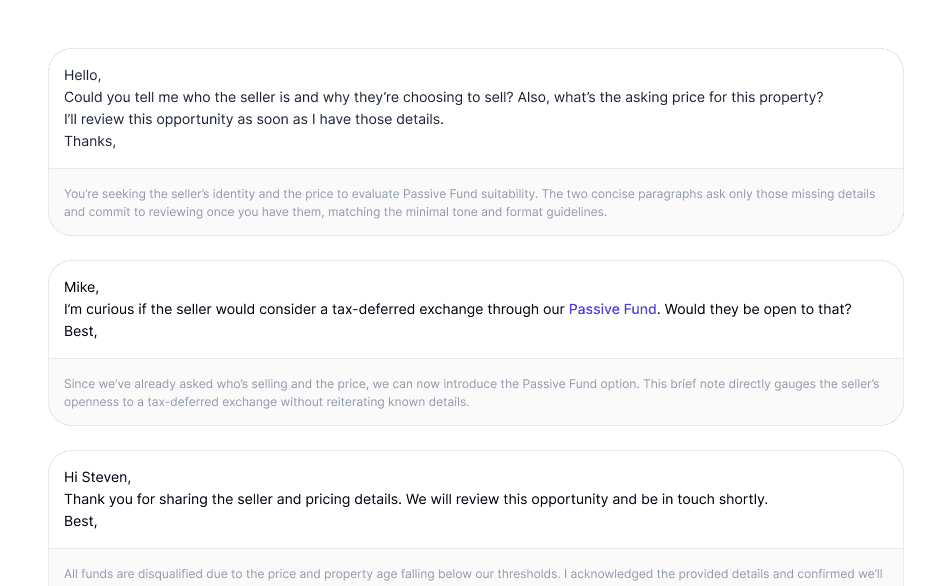This screenshot has width=952, height=586.
Task: Click "Best," in the Steven message
Action: 81,521
